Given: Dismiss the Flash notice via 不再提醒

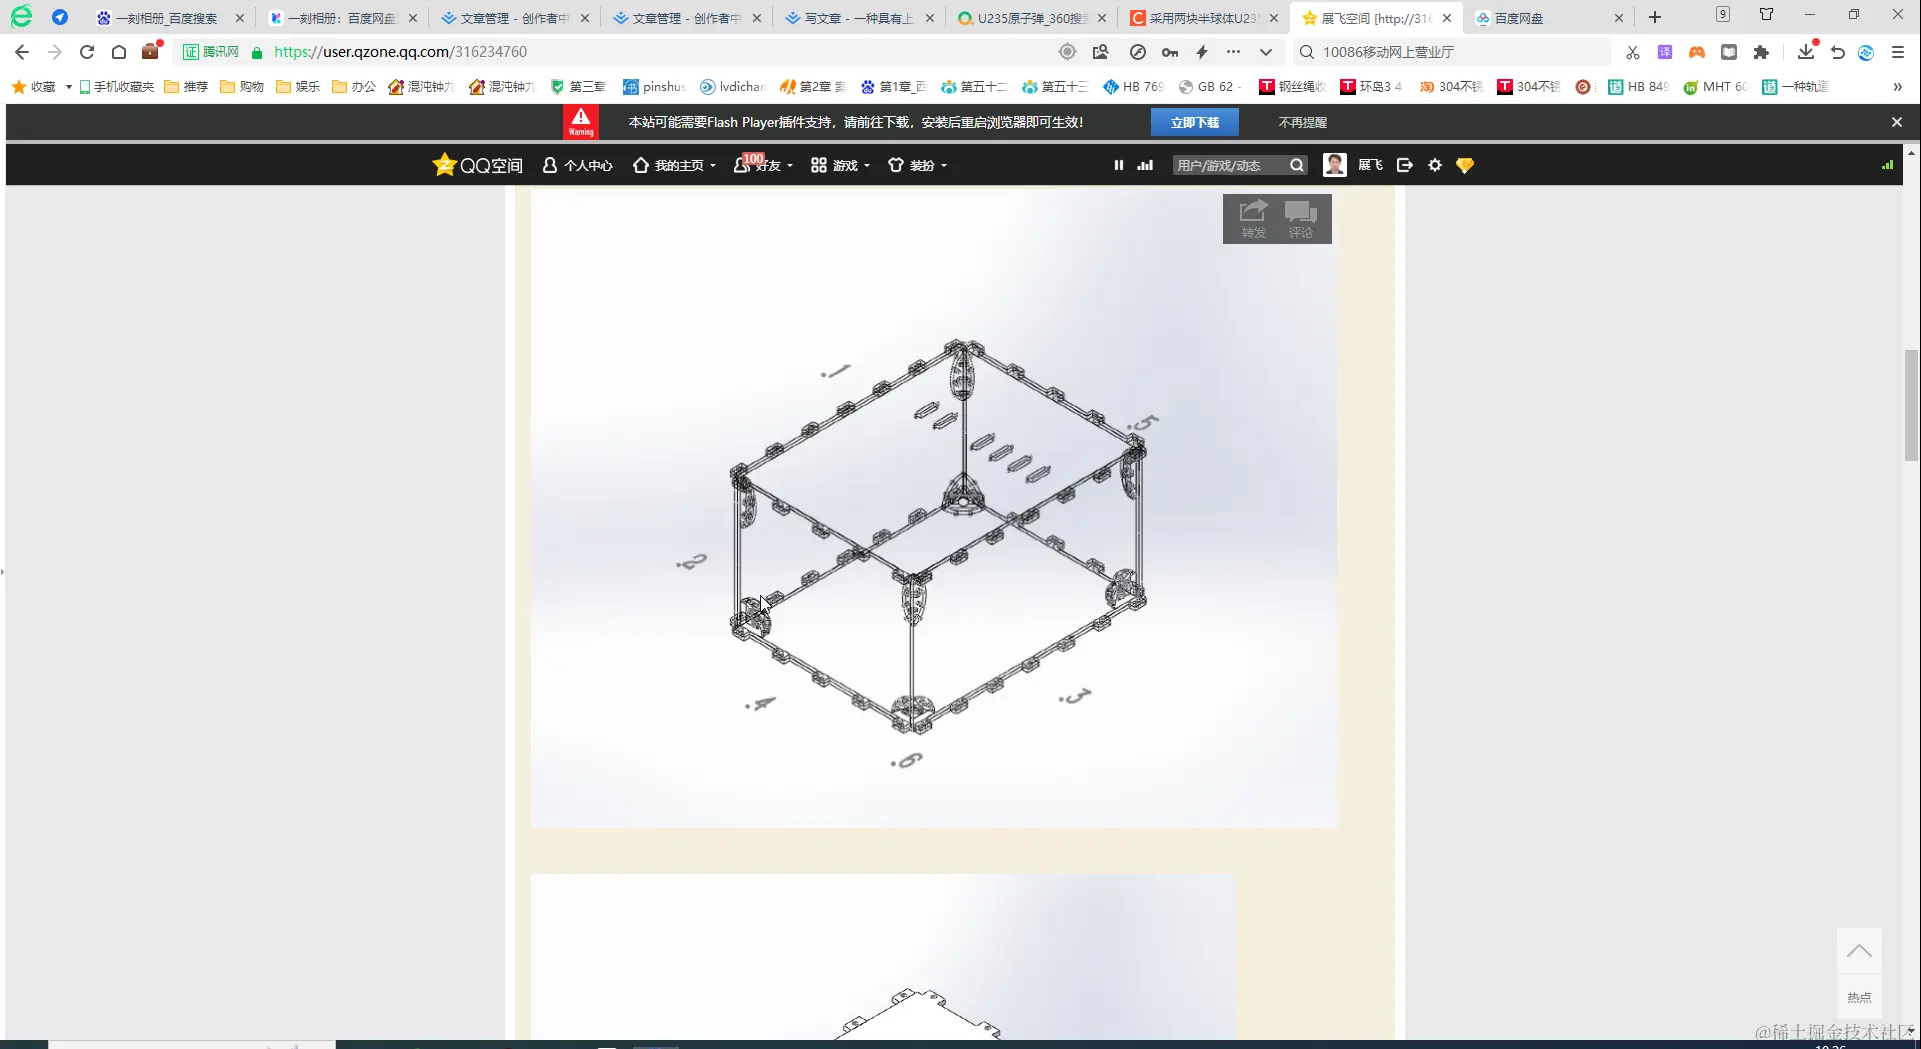Looking at the screenshot, I should coord(1301,121).
